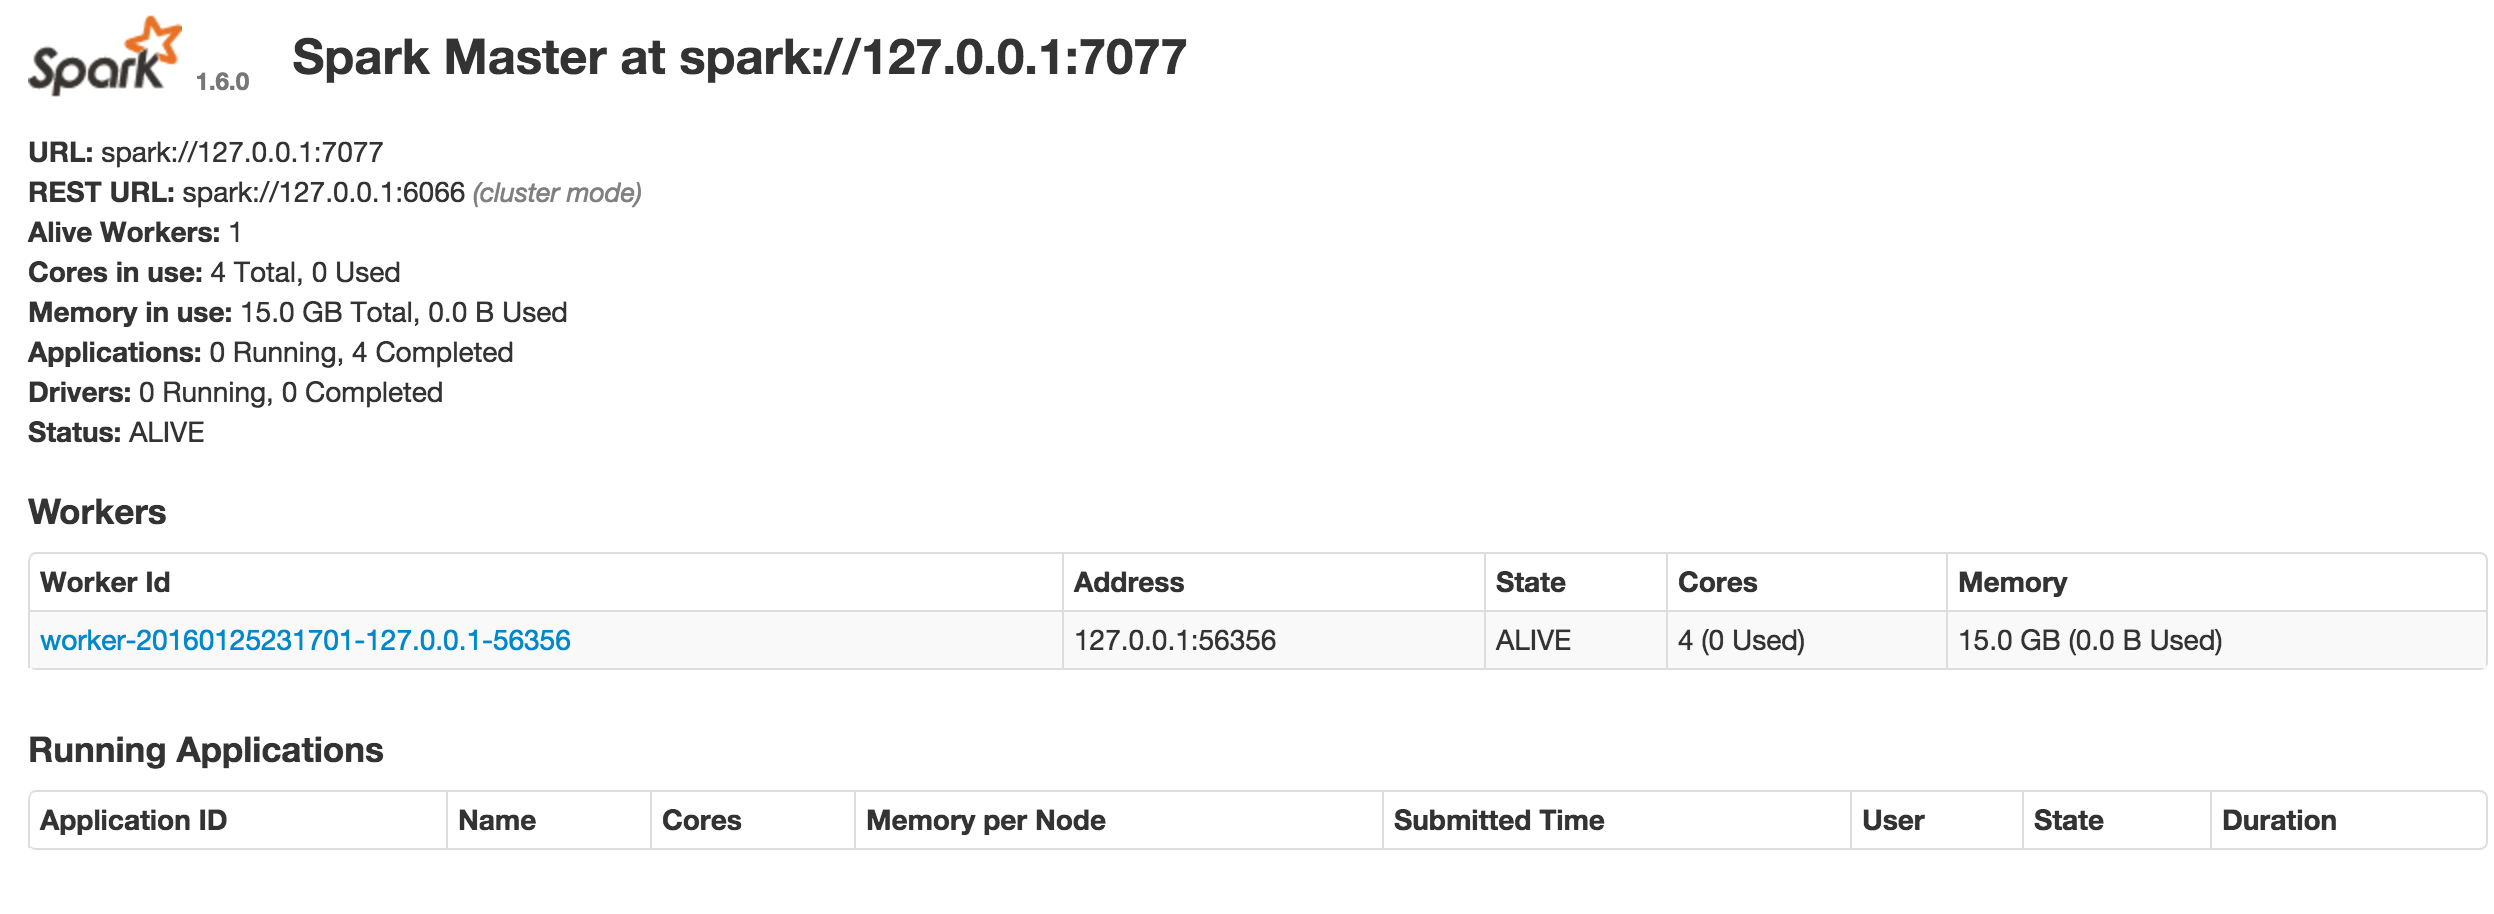Sort Workers table by Address header
The height and width of the screenshot is (914, 2494).
pos(1129,583)
